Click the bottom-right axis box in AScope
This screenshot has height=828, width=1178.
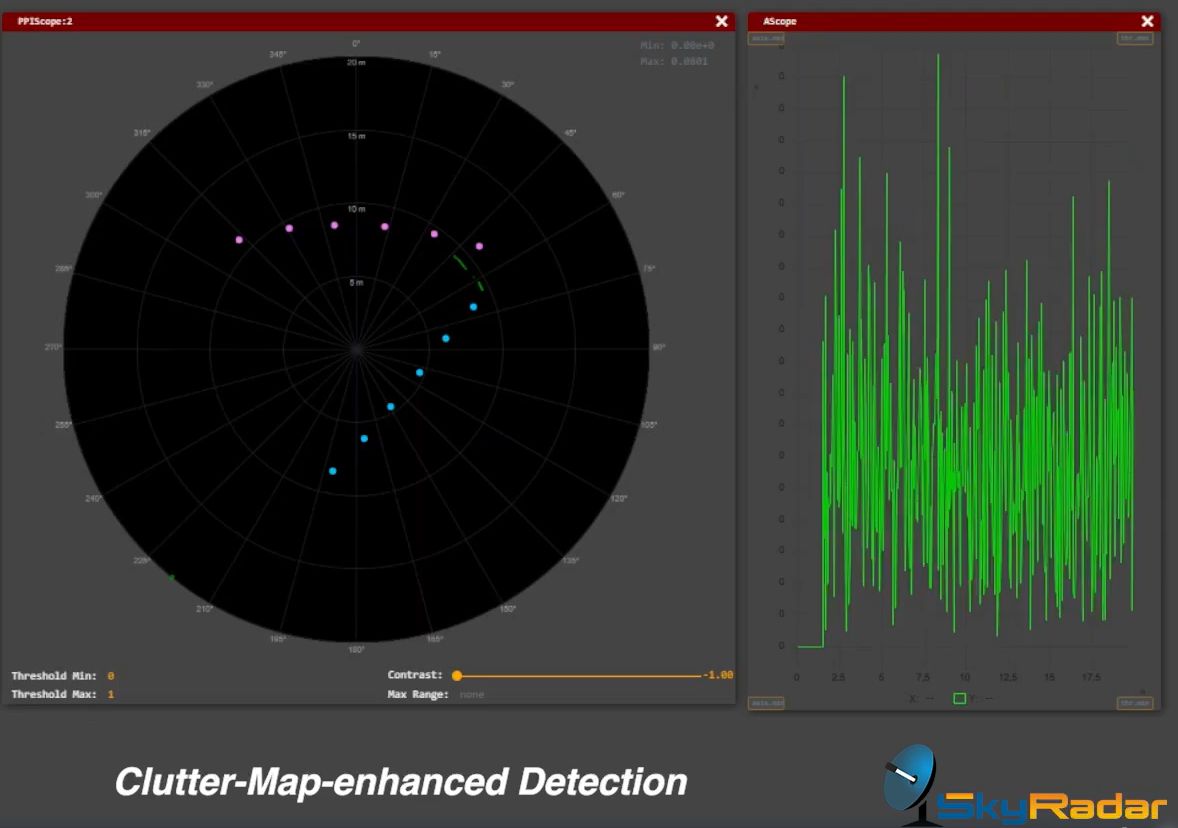pyautogui.click(x=1134, y=703)
